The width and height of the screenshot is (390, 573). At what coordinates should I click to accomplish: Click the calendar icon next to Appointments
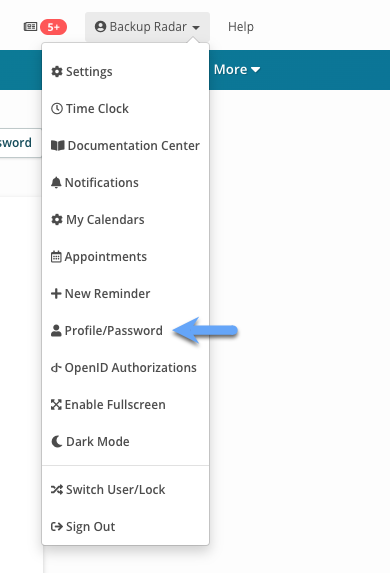56,257
